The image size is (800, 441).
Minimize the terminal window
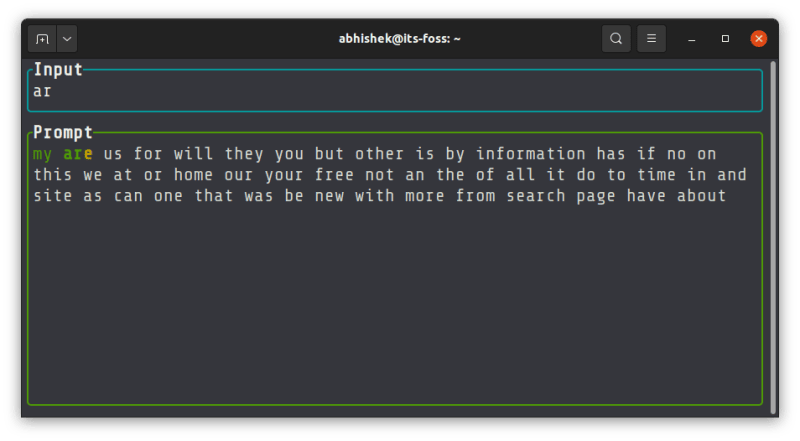[692, 39]
